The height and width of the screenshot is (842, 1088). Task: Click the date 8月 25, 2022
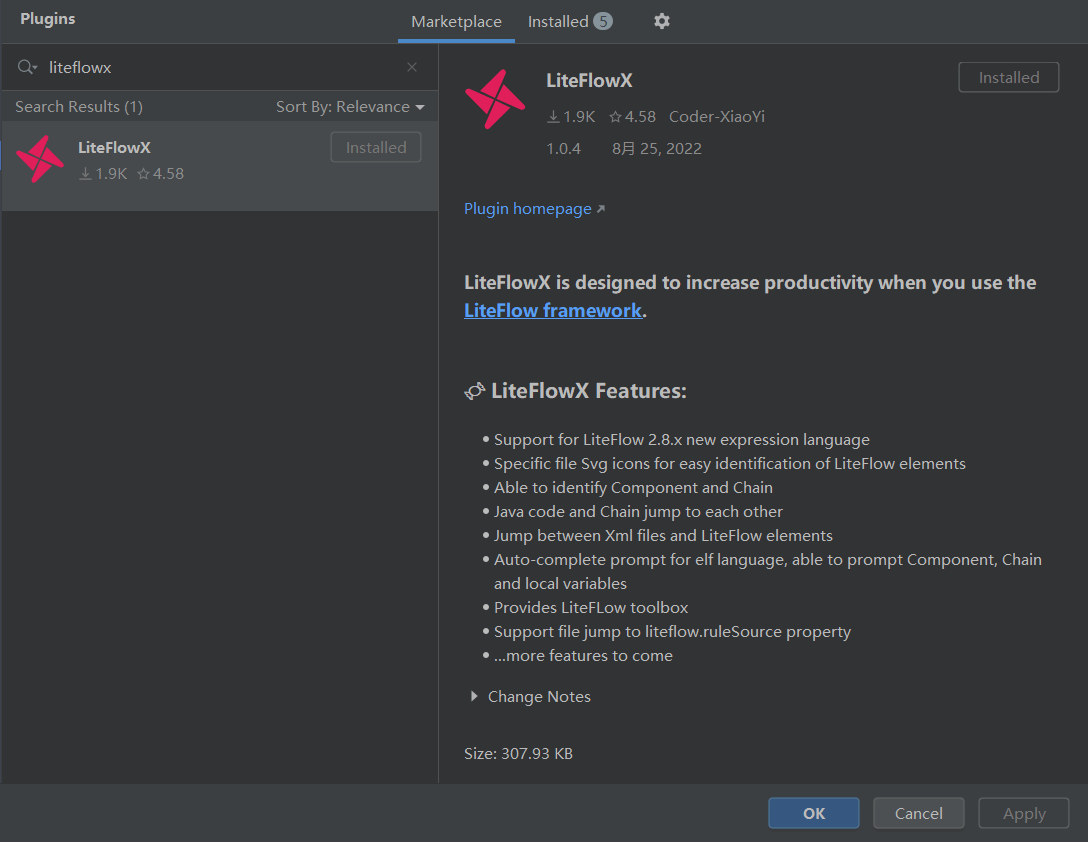click(x=656, y=149)
